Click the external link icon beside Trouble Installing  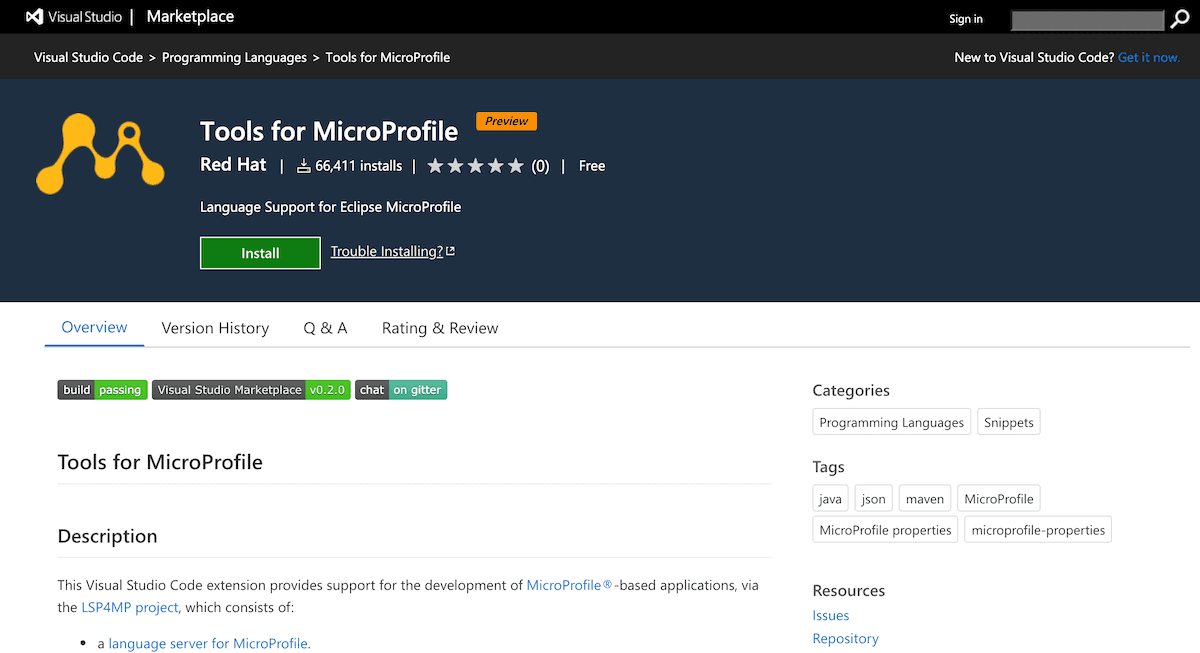pos(450,251)
